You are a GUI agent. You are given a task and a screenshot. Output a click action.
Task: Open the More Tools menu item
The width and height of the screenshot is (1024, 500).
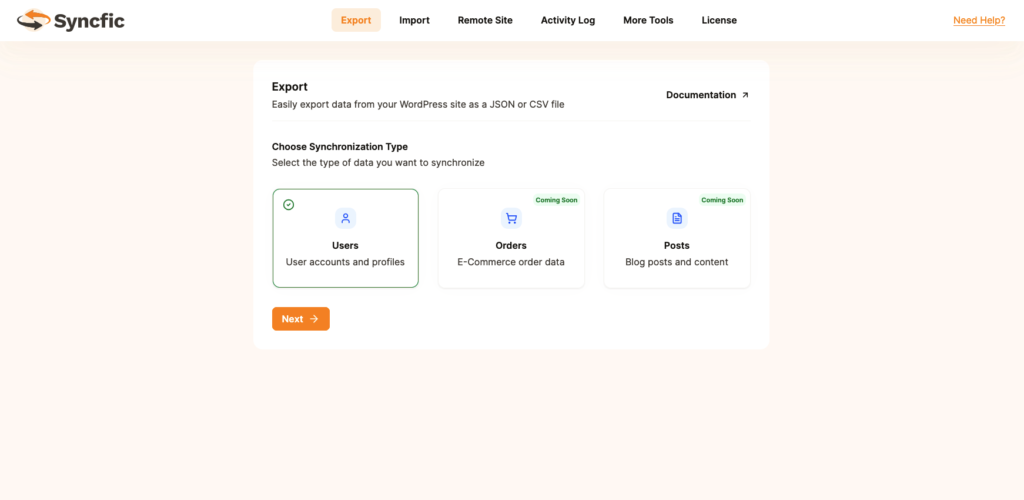(648, 20)
